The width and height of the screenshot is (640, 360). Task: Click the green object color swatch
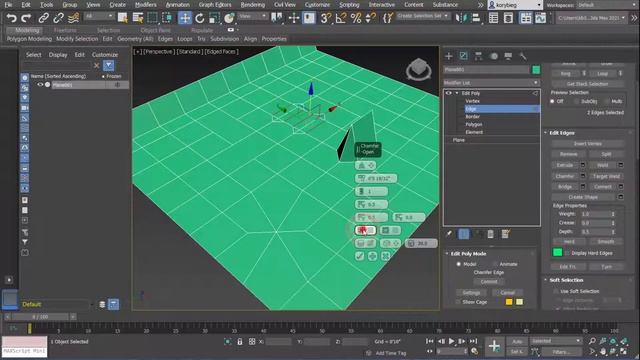point(536,70)
